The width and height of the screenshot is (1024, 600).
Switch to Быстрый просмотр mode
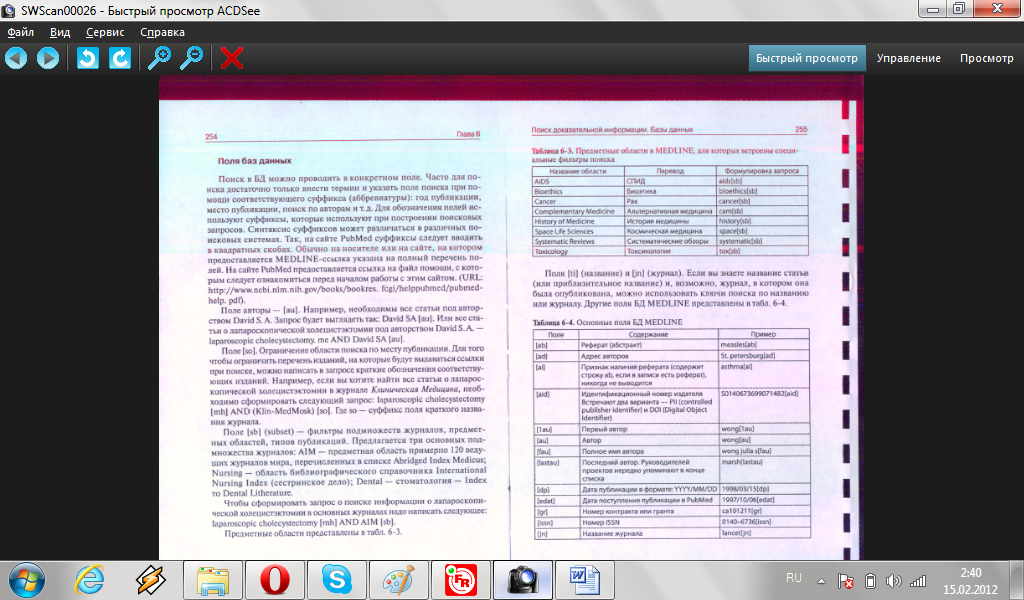807,58
